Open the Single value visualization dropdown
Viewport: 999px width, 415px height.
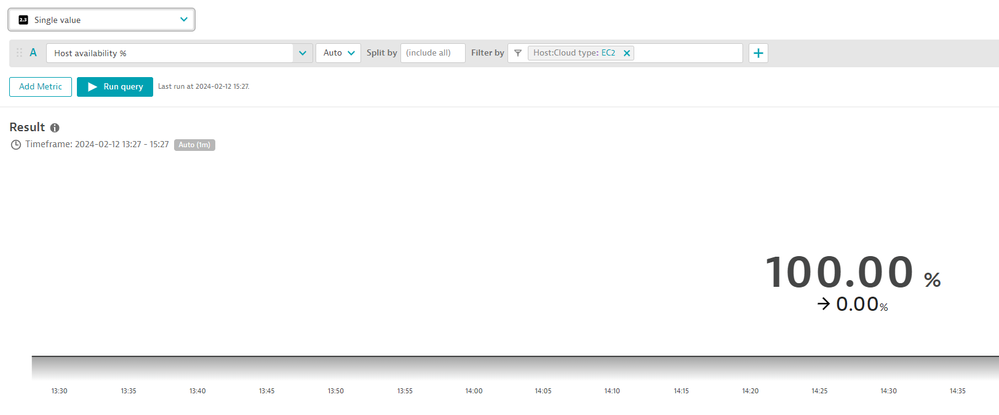(x=102, y=19)
